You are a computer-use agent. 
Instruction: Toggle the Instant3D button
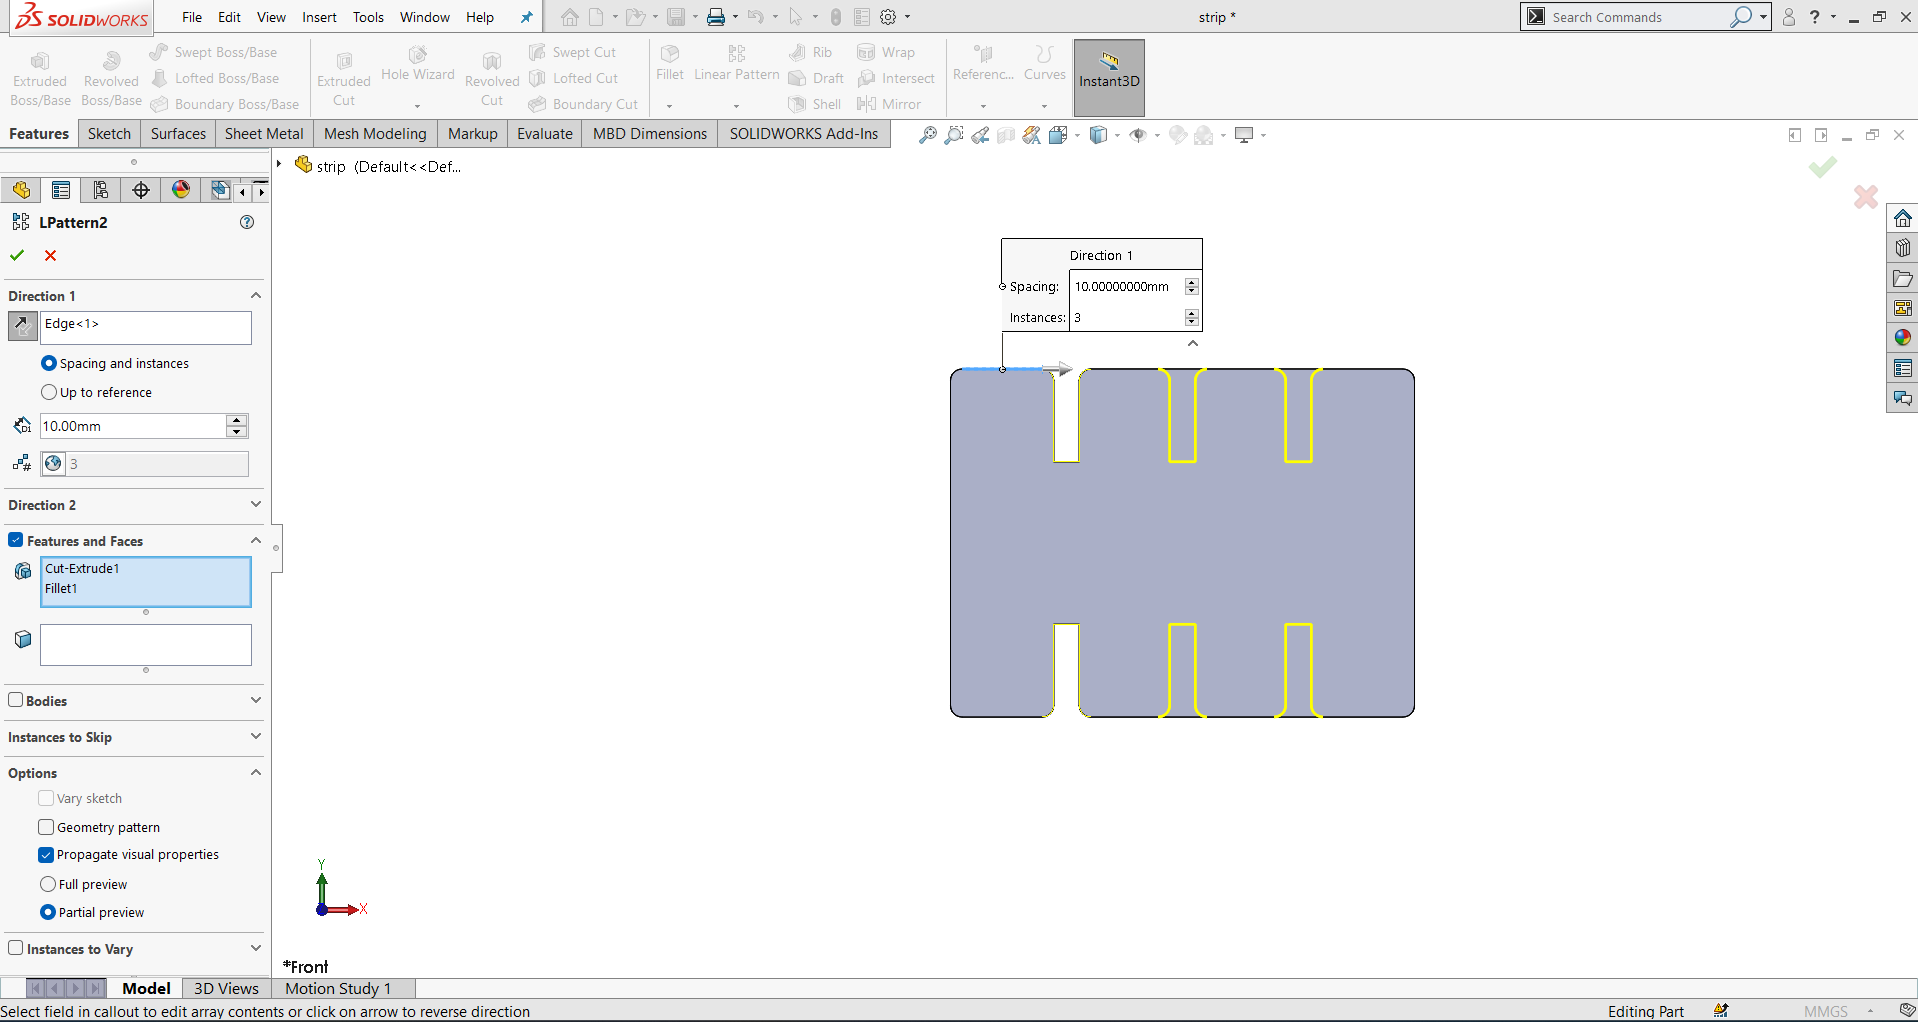point(1109,78)
